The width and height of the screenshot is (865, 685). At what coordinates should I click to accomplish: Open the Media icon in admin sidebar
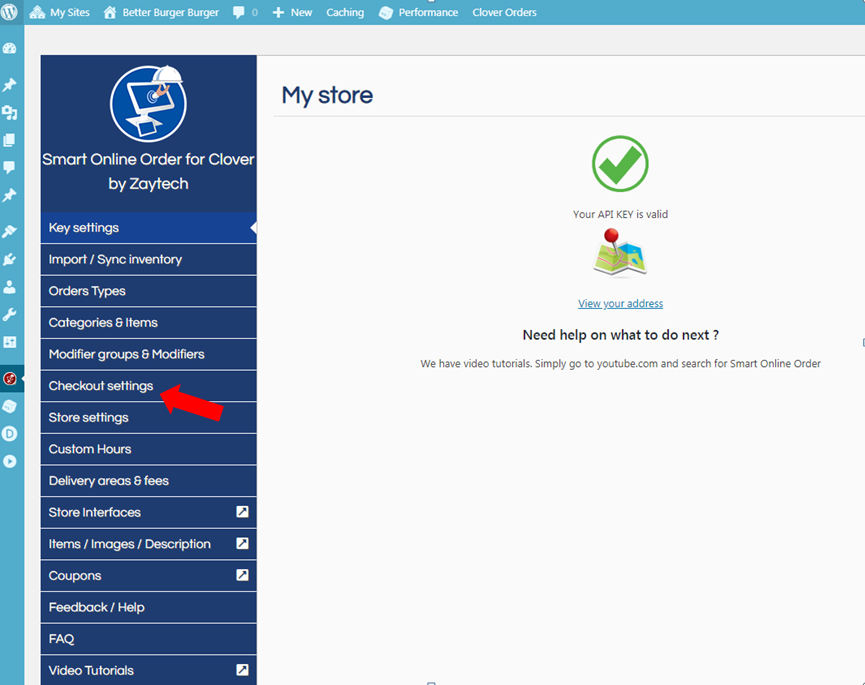tap(9, 113)
